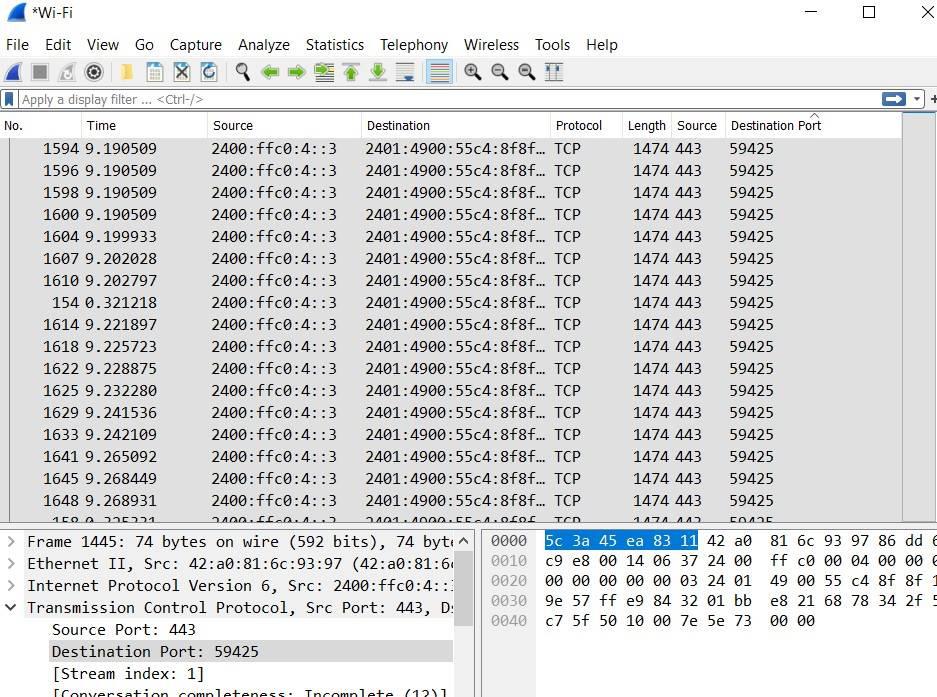Sort by No. column header

pos(41,126)
